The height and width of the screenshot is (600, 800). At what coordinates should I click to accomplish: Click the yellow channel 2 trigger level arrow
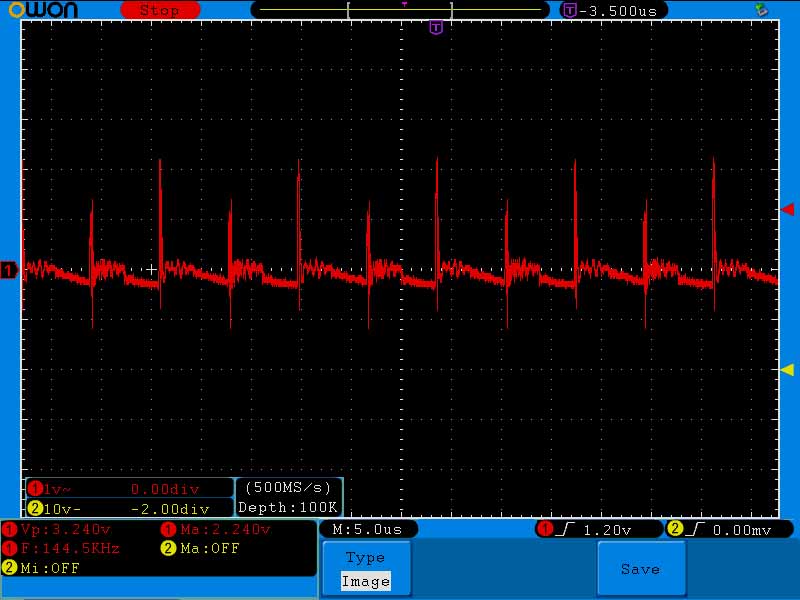(787, 369)
